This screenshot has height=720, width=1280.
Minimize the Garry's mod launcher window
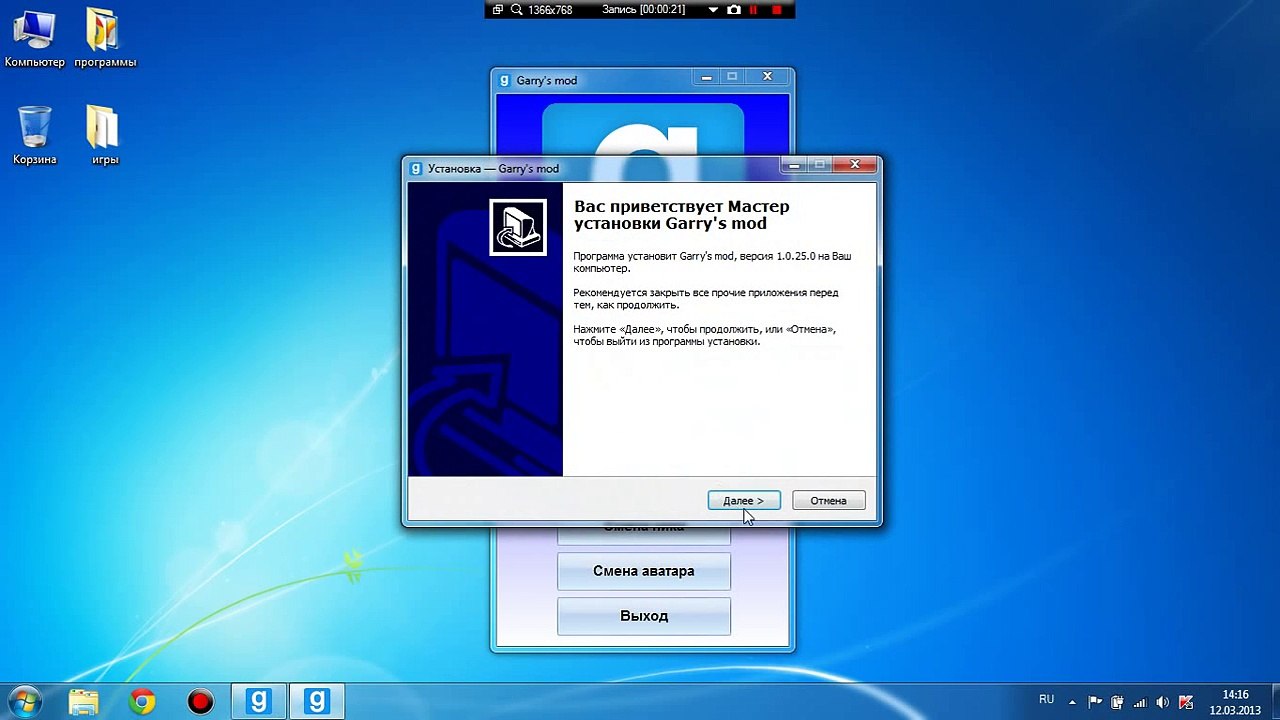click(x=707, y=77)
